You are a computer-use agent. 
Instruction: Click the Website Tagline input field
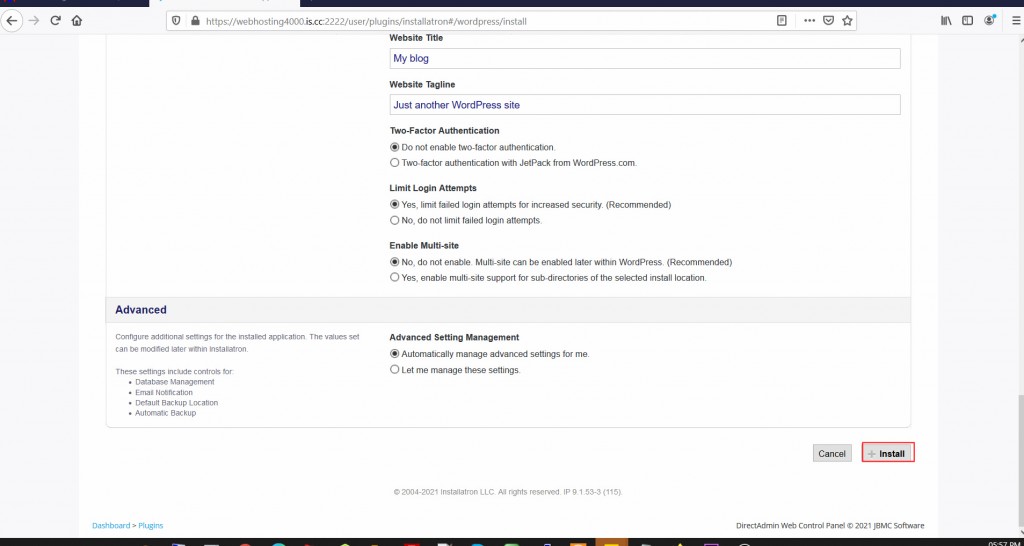645,104
